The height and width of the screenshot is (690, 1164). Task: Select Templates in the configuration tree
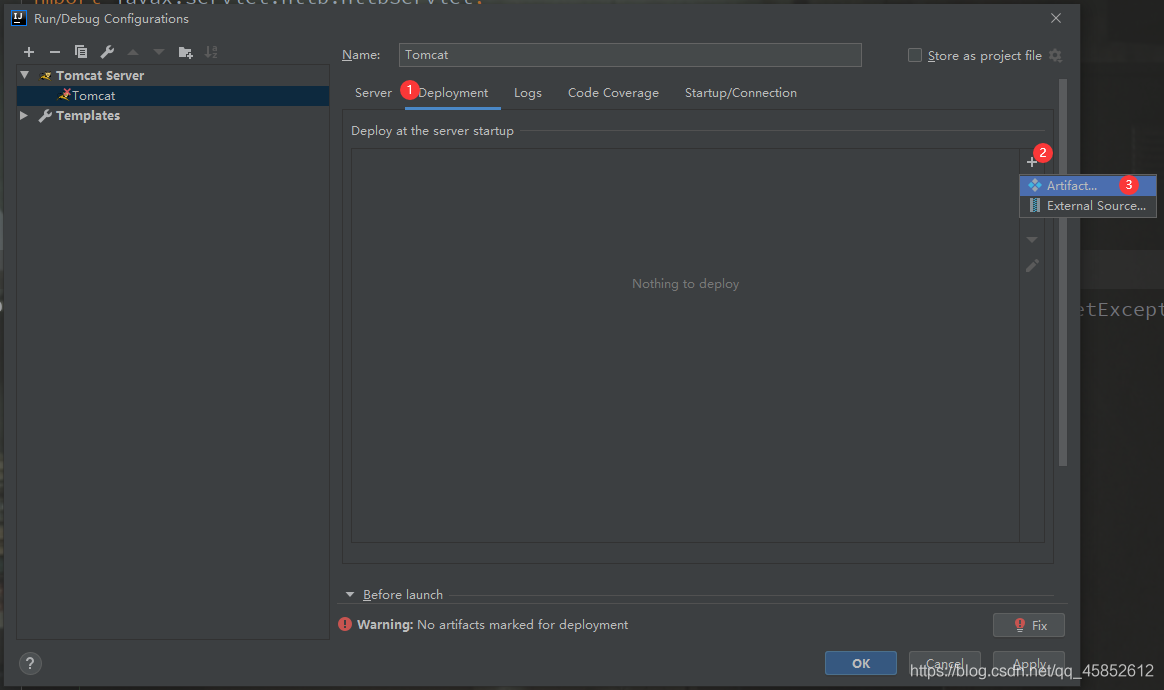tap(88, 115)
